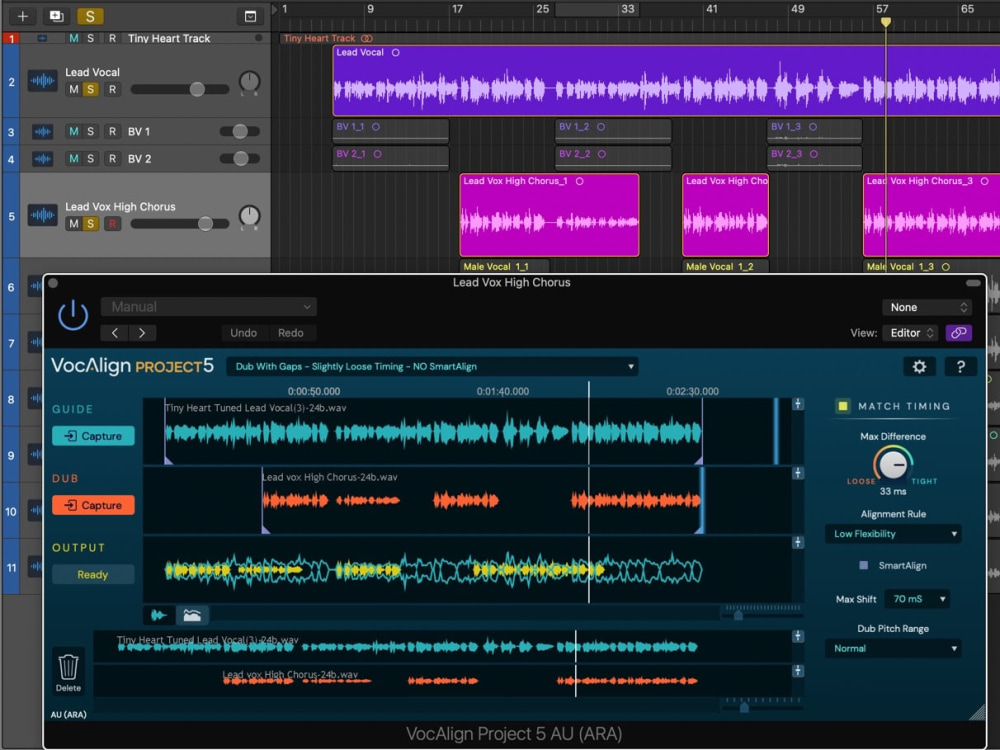Click the Lead Vocal pan knob

pyautogui.click(x=249, y=82)
